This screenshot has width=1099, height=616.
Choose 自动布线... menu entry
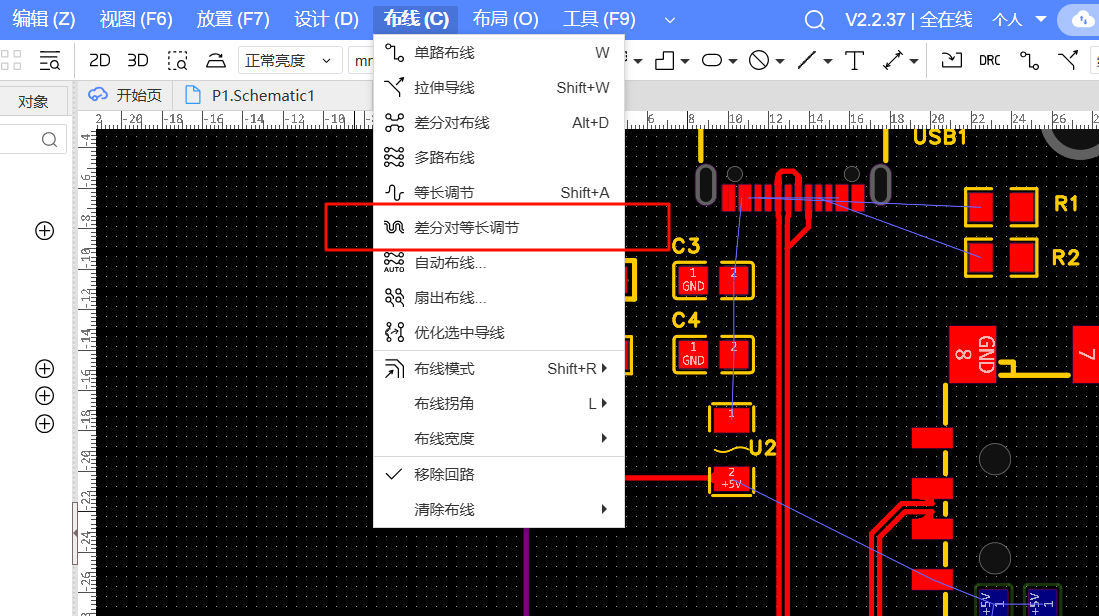498,263
